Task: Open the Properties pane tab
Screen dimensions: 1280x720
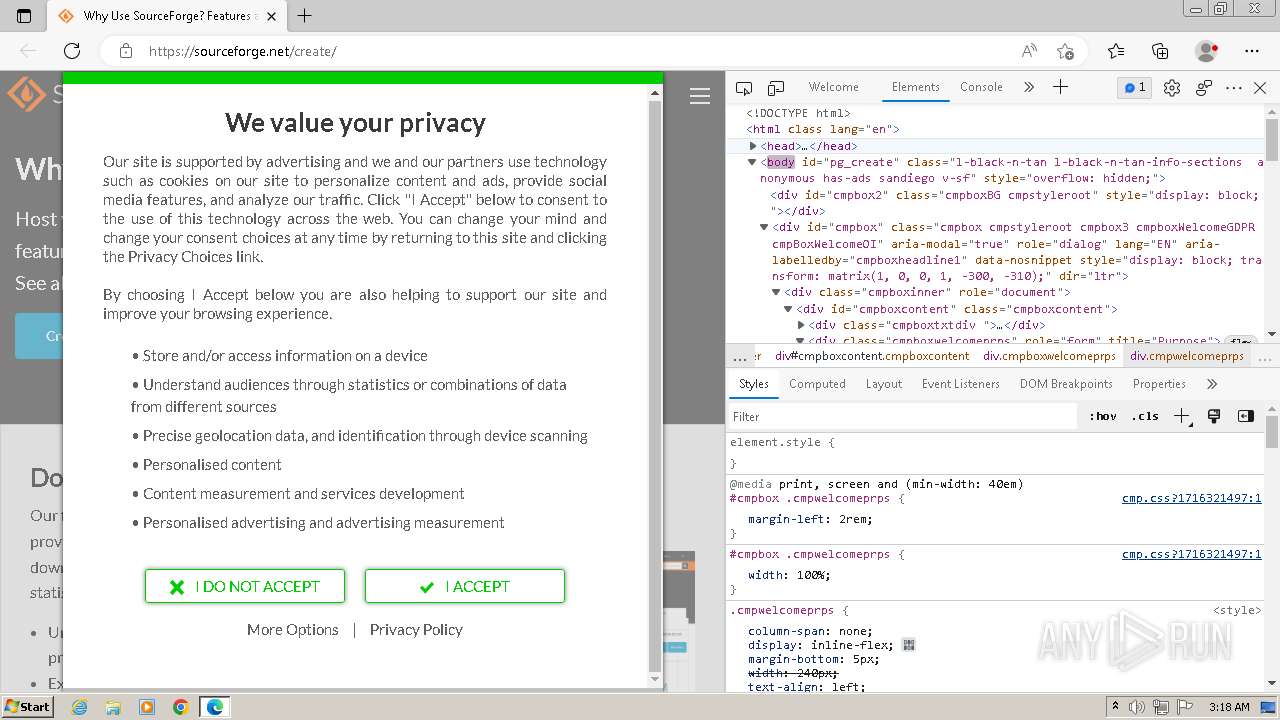Action: 1159,384
